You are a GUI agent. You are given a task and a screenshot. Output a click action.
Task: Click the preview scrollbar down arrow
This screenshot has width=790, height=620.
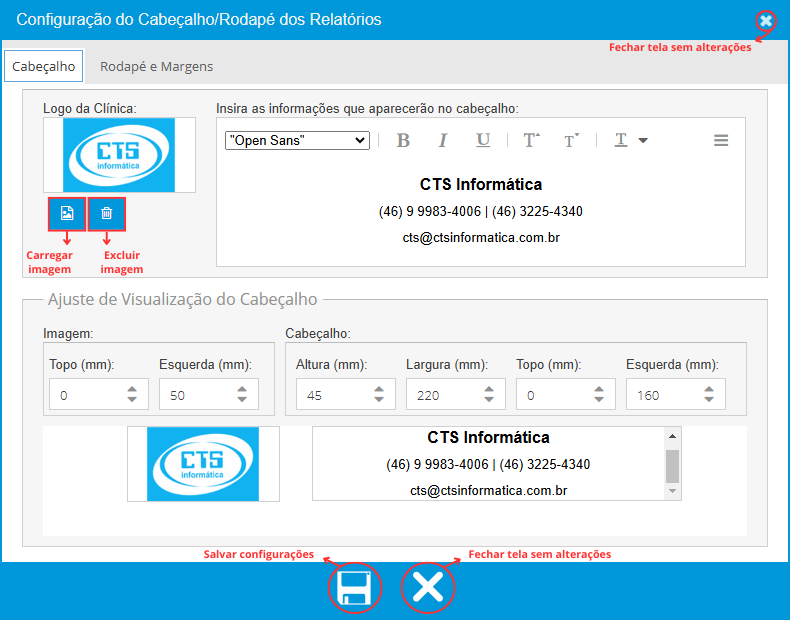coord(672,491)
